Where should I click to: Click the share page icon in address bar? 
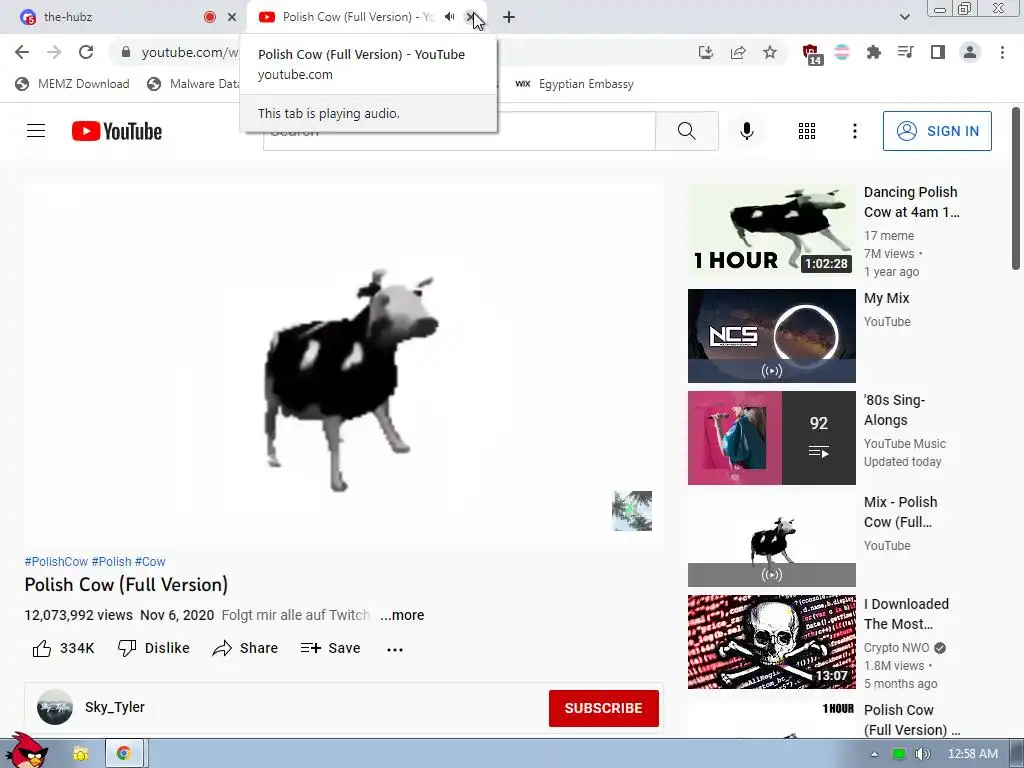738,52
